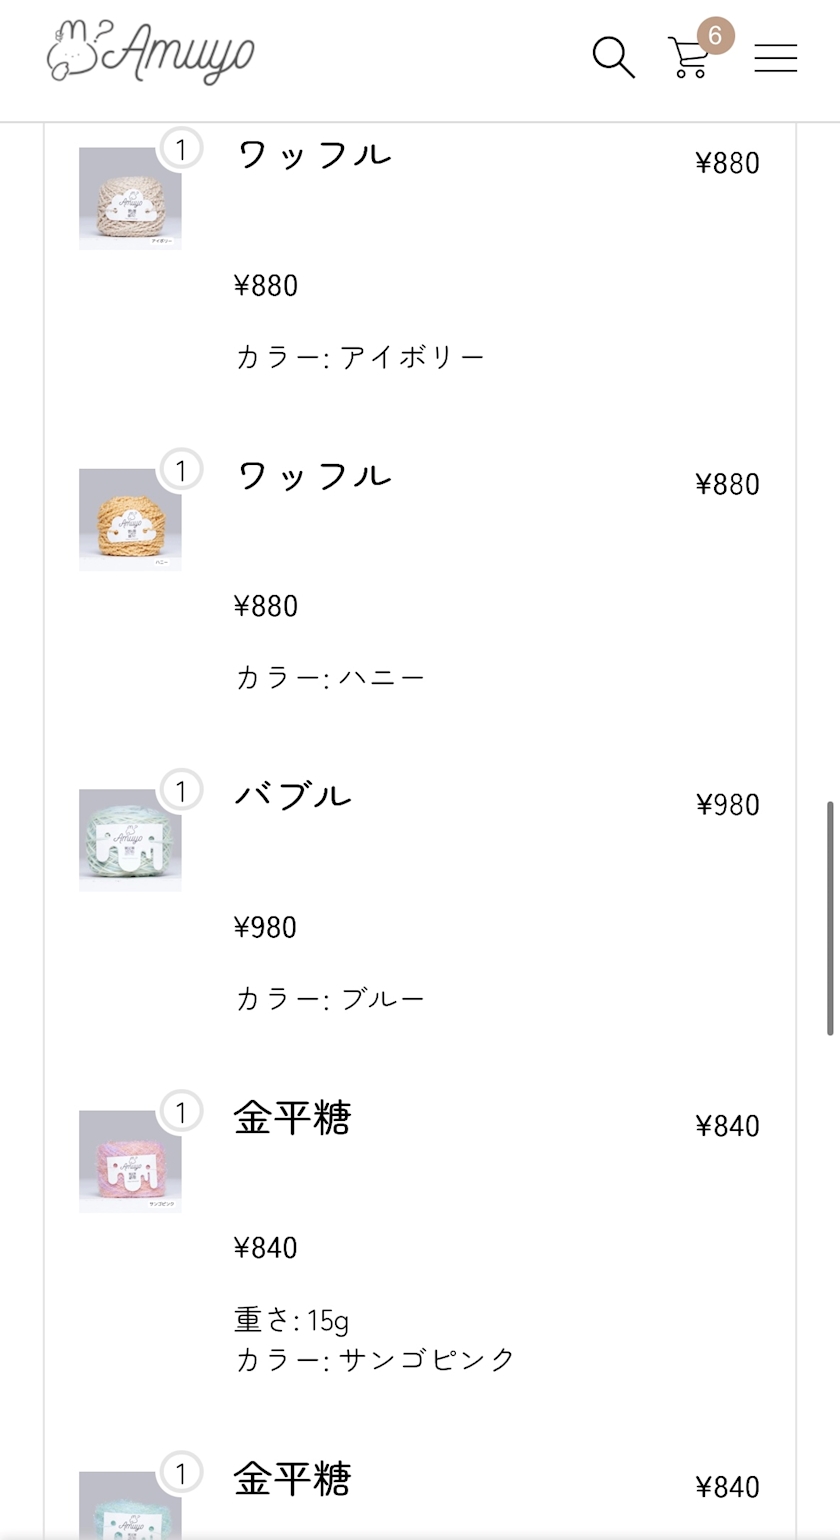Open the hamburger menu

[x=775, y=58]
